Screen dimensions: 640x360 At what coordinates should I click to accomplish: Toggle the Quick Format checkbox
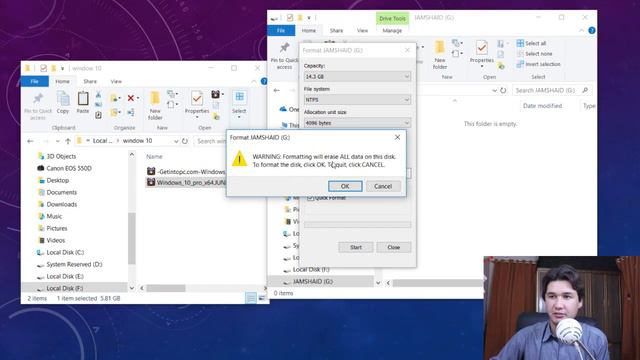pyautogui.click(x=310, y=198)
